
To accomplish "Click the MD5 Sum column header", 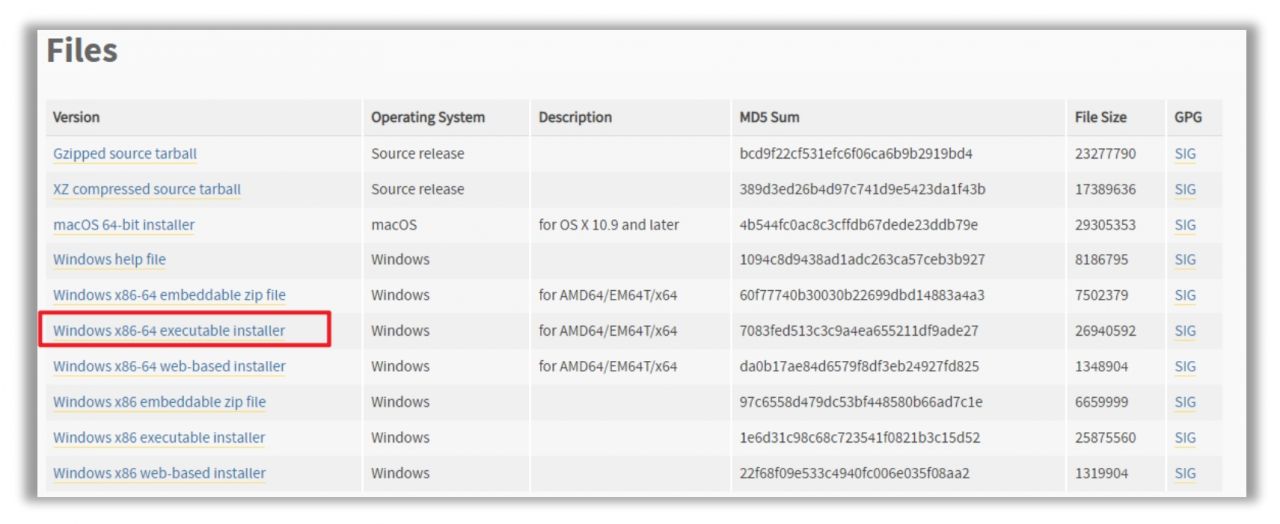I will coord(769,117).
